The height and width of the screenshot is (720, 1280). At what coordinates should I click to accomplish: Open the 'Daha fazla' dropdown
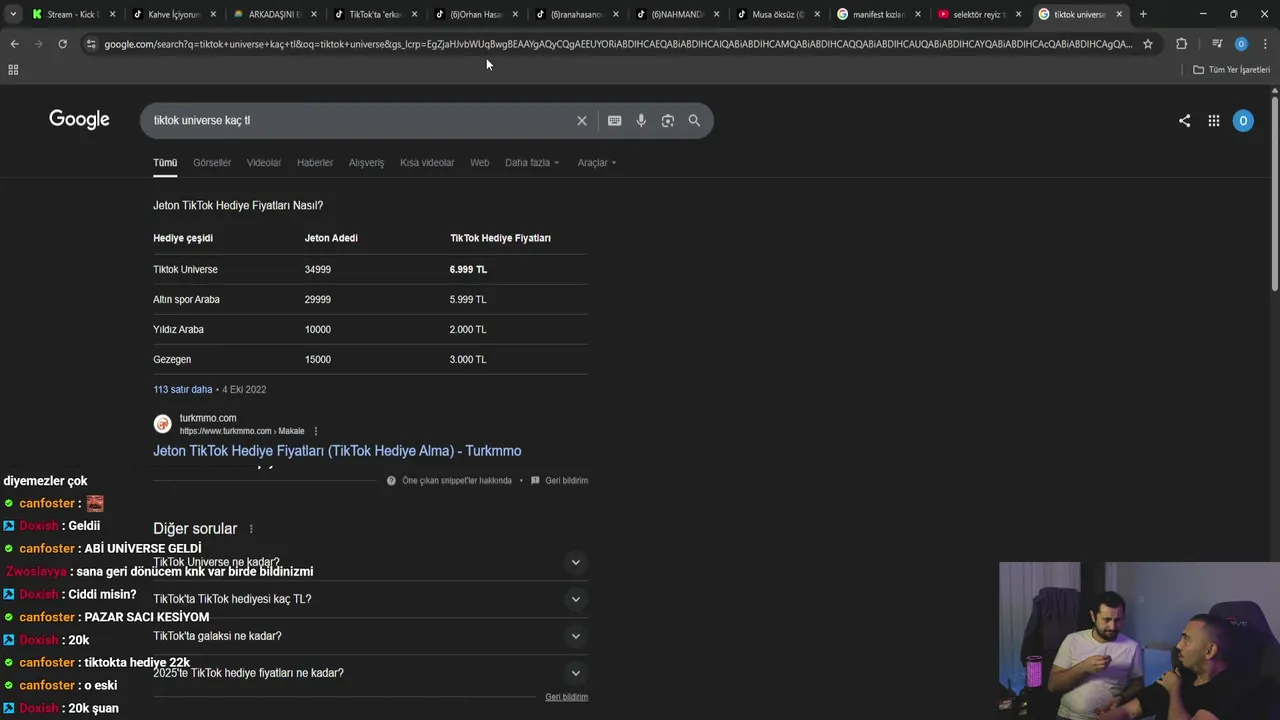point(532,162)
